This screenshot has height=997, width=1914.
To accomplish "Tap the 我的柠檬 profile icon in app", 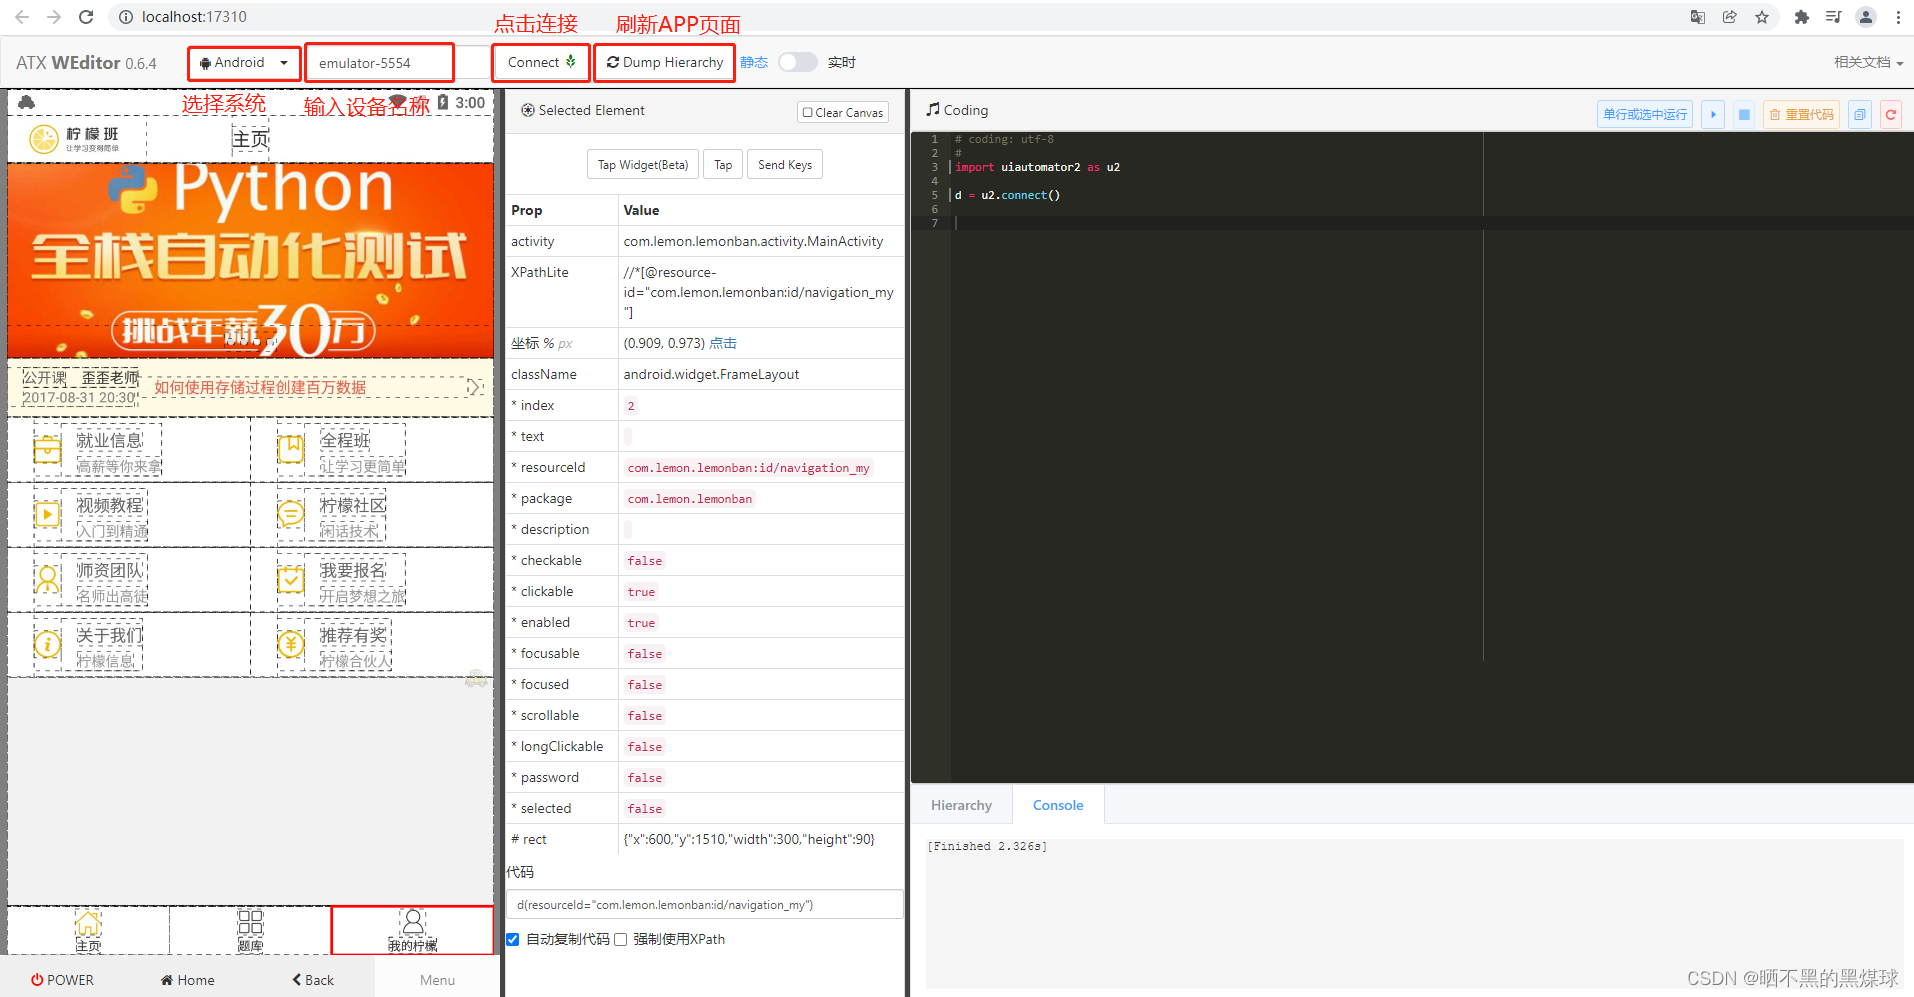I will click(x=413, y=922).
